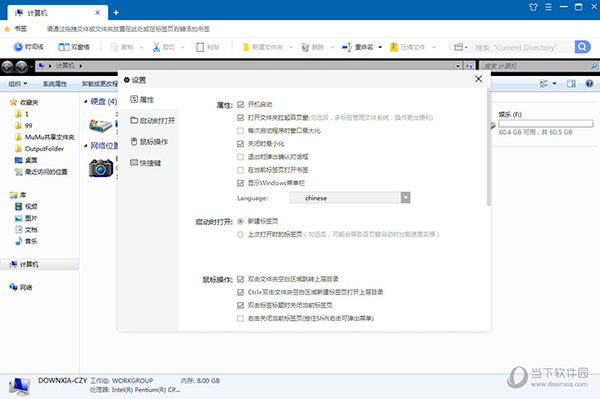This screenshot has width=600, height=399.
Task: Click the skin shirt icon in title bar
Action: click(x=533, y=7)
